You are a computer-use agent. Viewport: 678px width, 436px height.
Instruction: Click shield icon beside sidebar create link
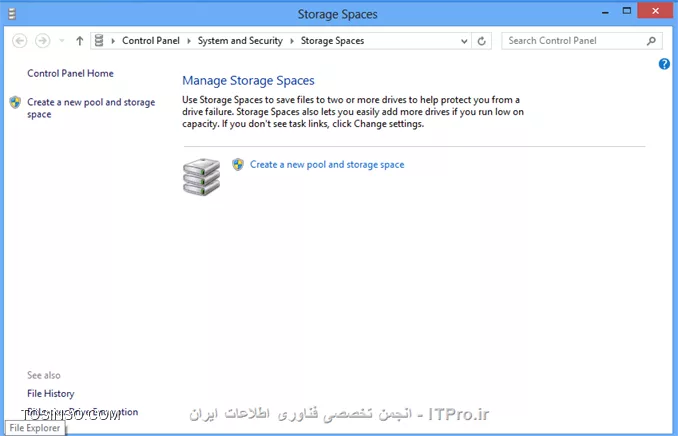15,103
